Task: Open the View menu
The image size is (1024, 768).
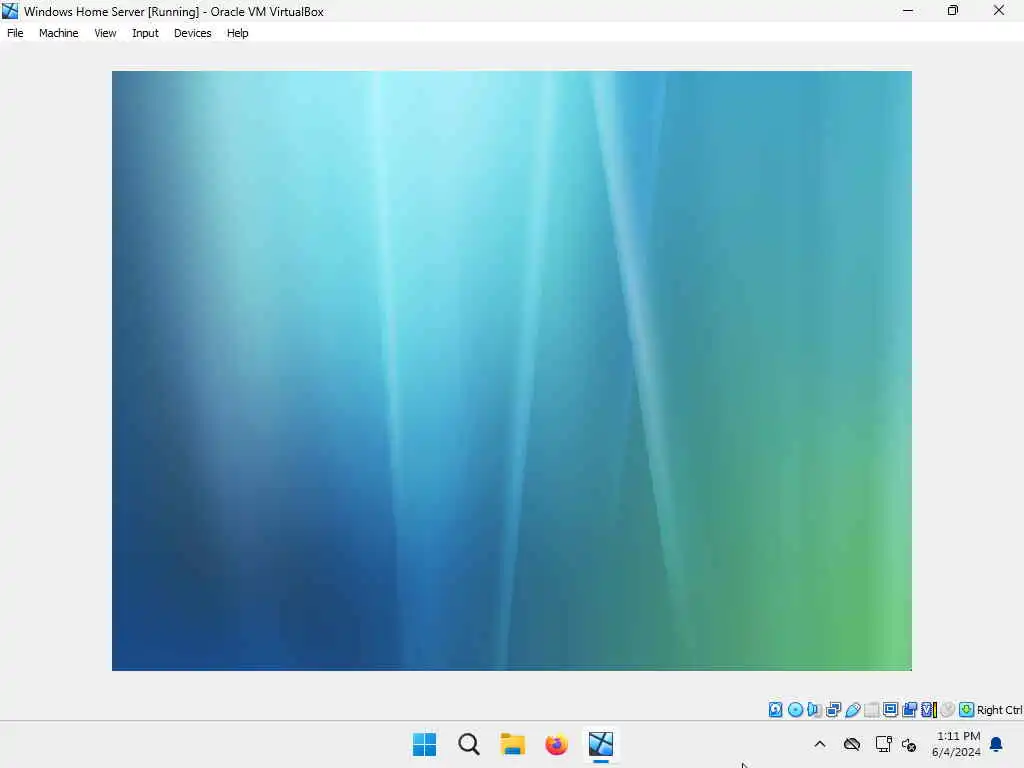Action: click(x=105, y=33)
